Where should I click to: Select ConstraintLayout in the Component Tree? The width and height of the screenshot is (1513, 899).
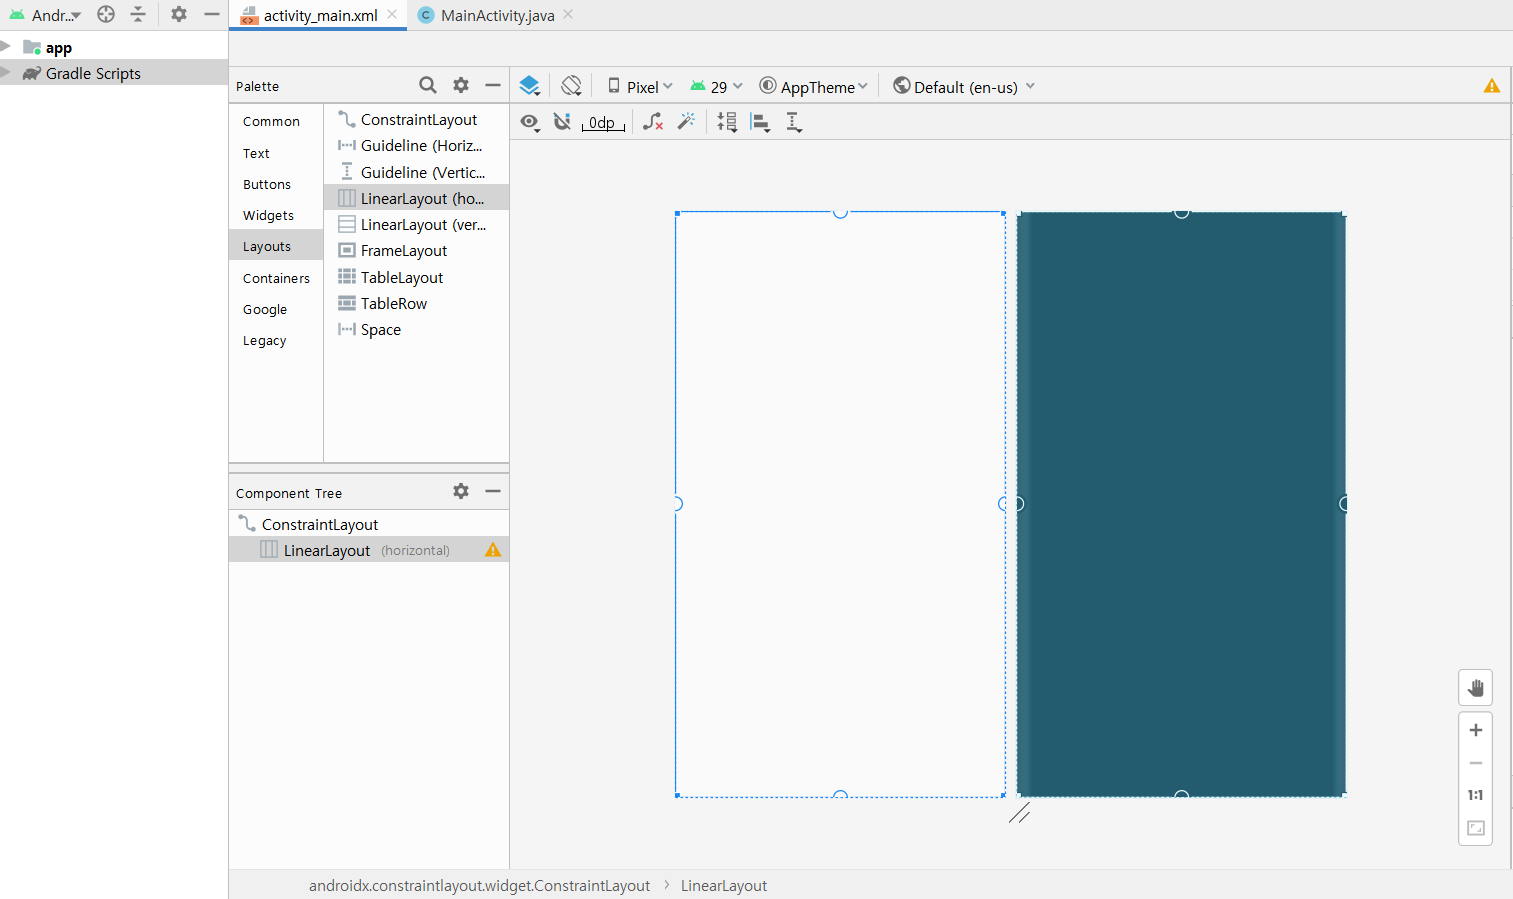click(369, 524)
